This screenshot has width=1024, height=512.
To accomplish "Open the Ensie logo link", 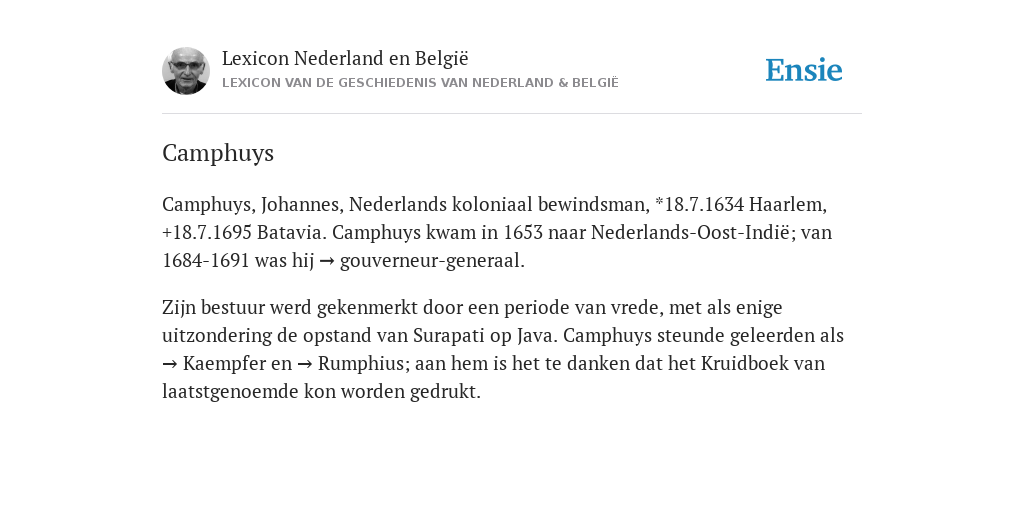I will [x=803, y=71].
